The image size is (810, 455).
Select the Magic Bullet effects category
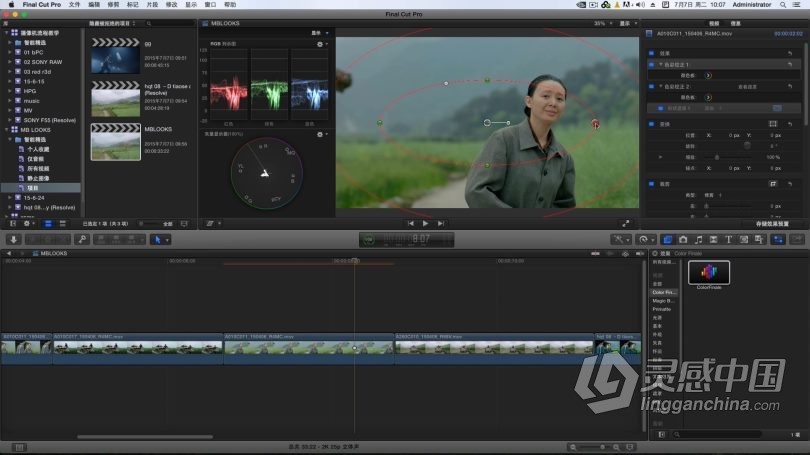[x=663, y=301]
